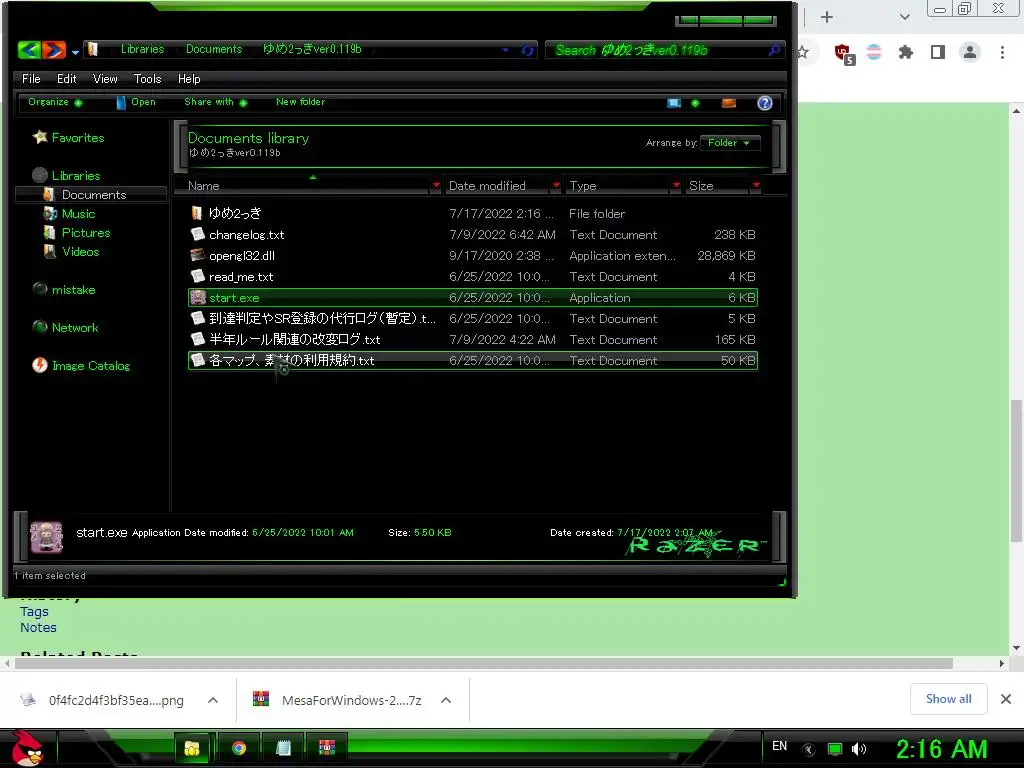
Task: Open the View menu
Action: coord(105,78)
